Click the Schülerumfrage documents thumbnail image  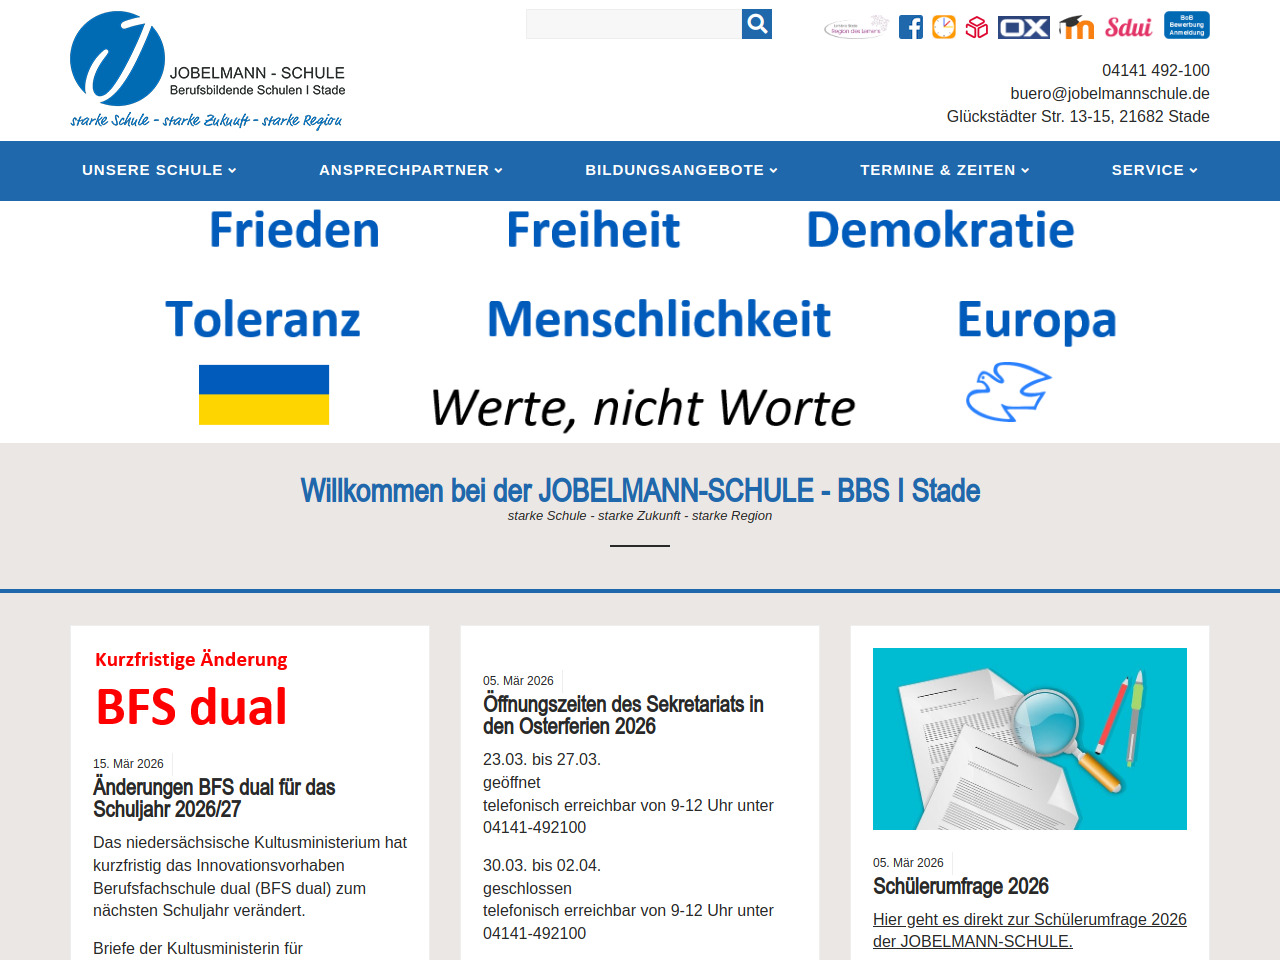point(1029,739)
